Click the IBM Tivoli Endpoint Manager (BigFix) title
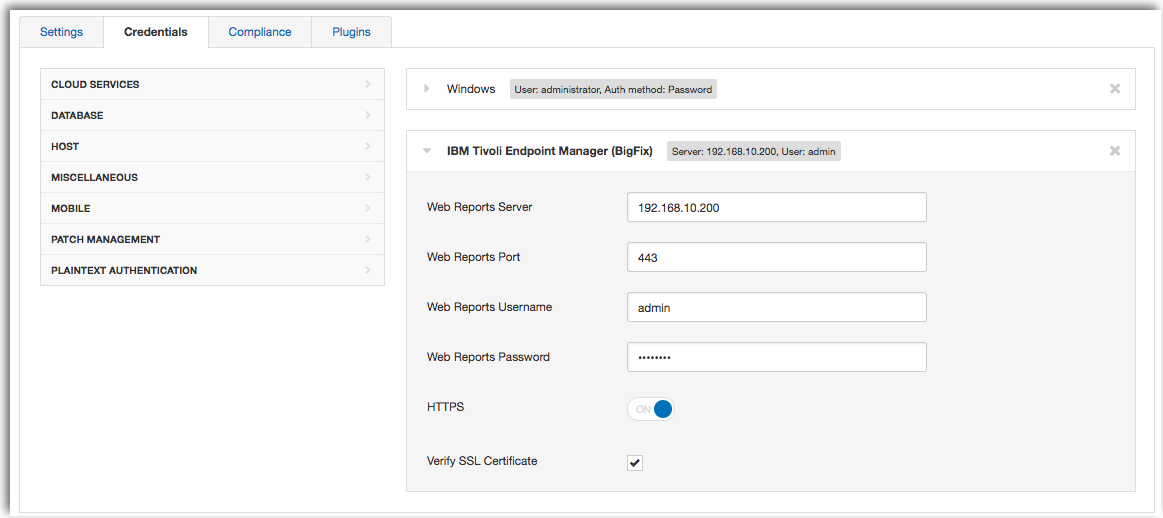Image resolution: width=1163 pixels, height=518 pixels. coord(550,151)
